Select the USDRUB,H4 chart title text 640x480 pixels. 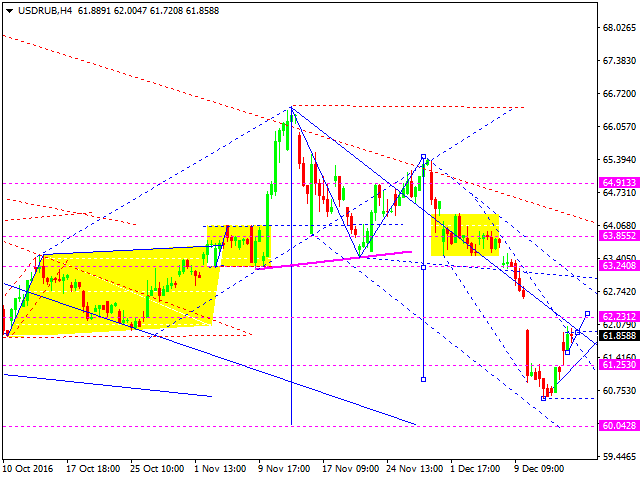(x=45, y=11)
